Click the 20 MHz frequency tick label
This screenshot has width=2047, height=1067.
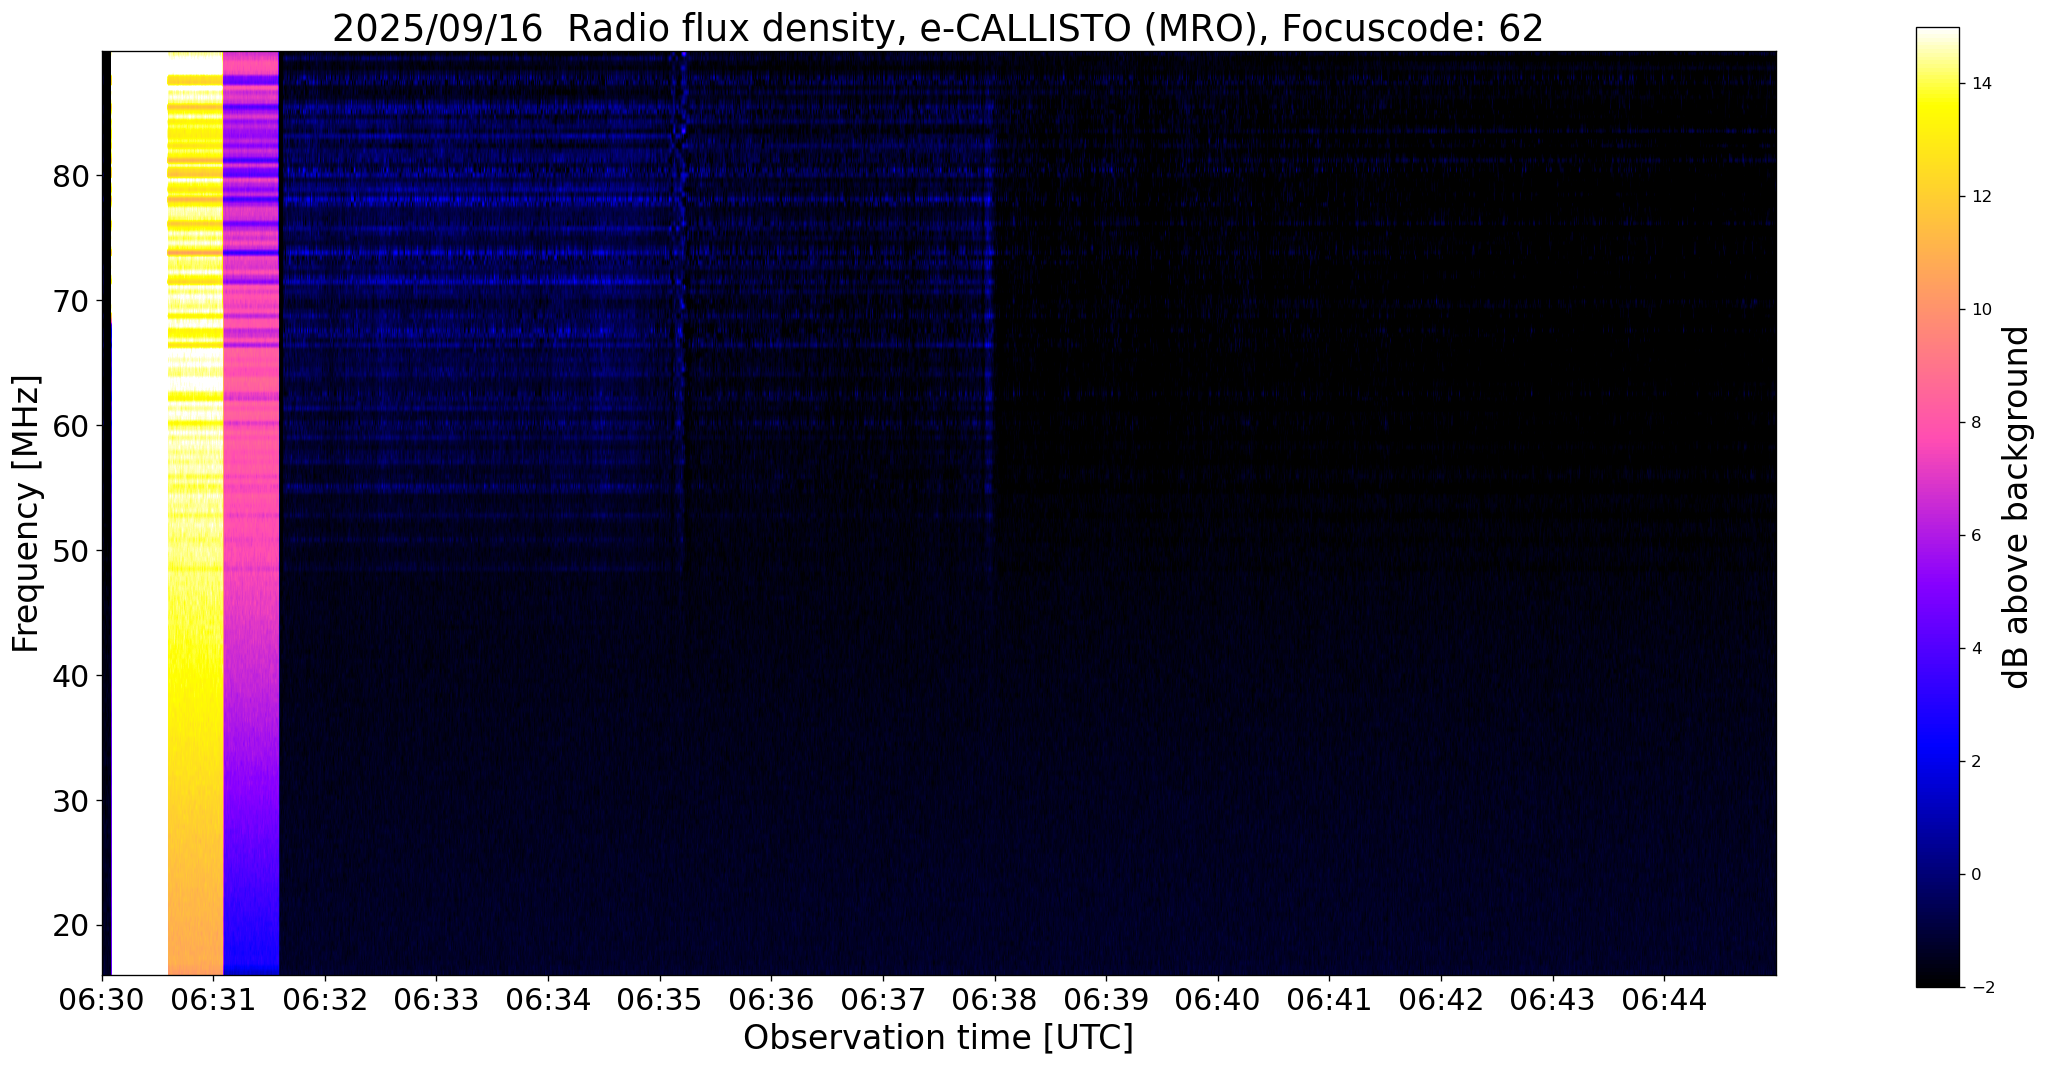click(x=71, y=926)
